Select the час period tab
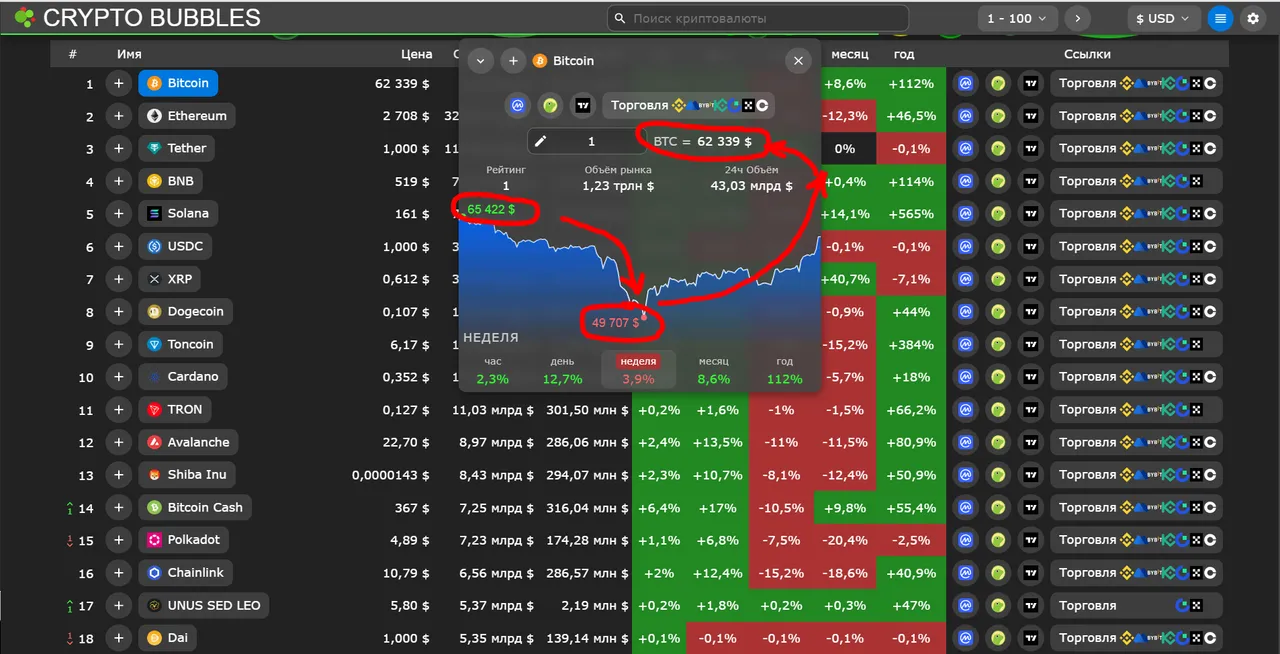1280x654 pixels. click(493, 370)
